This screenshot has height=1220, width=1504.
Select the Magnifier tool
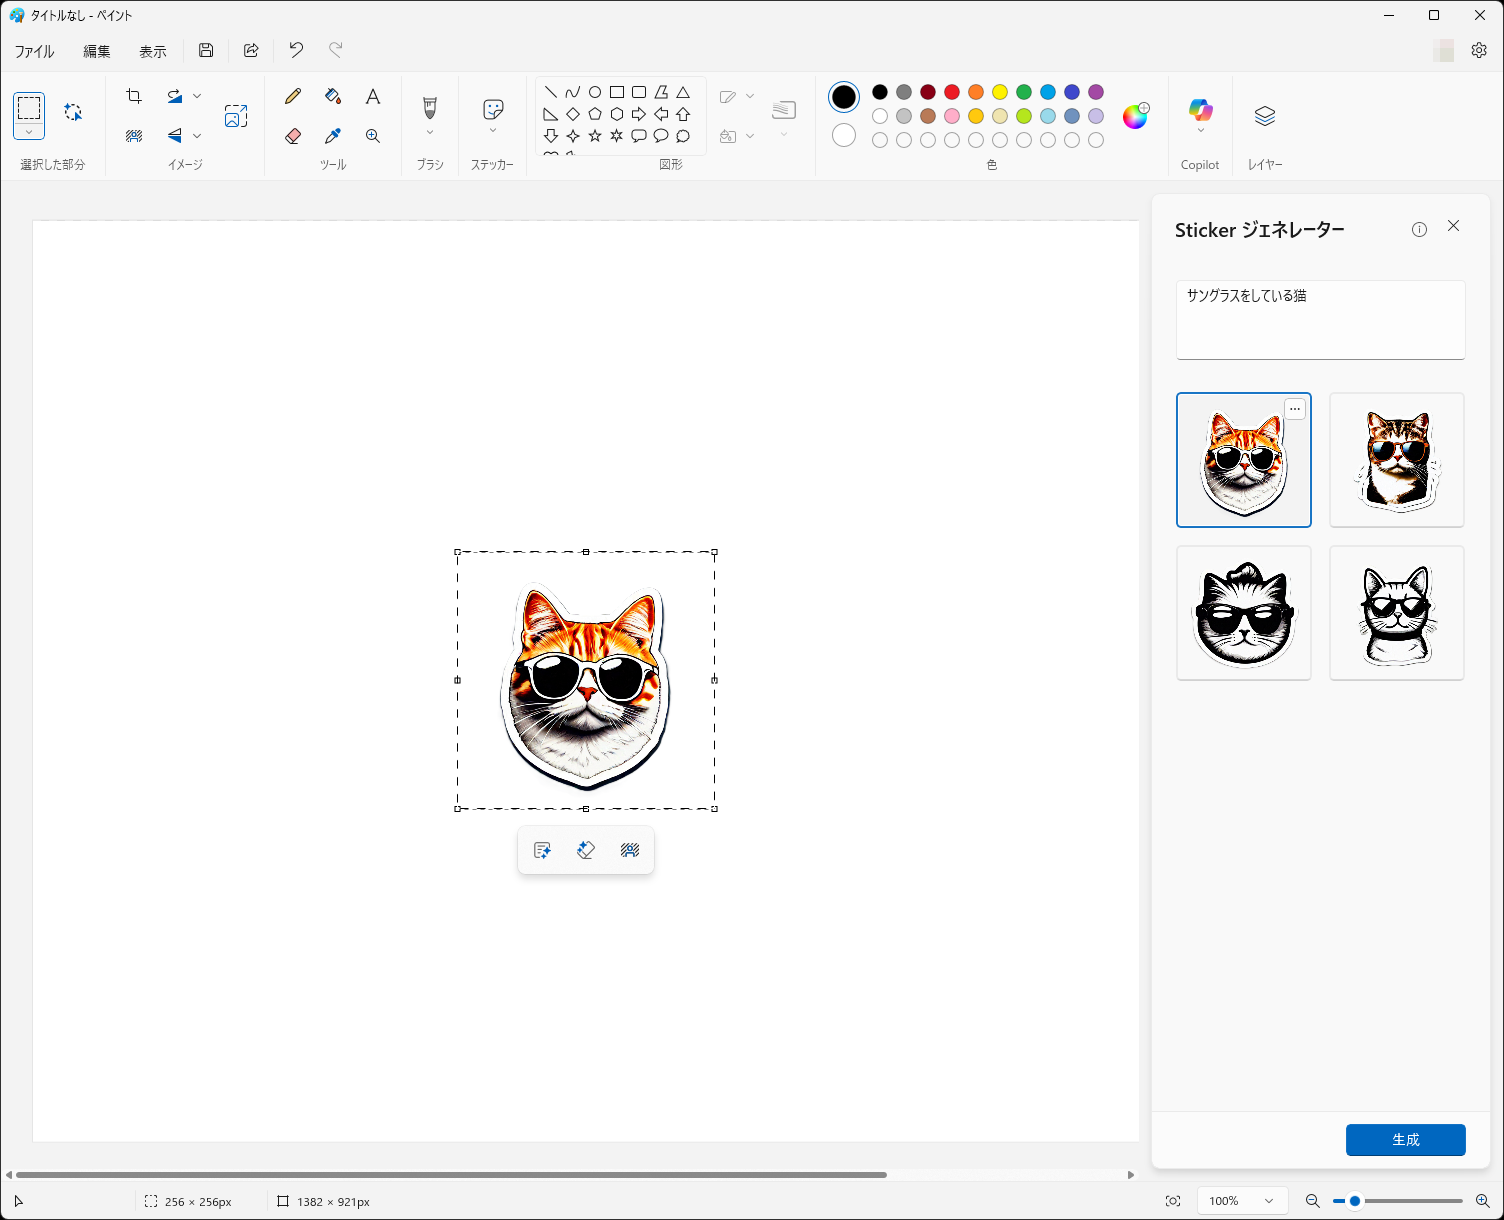point(373,136)
